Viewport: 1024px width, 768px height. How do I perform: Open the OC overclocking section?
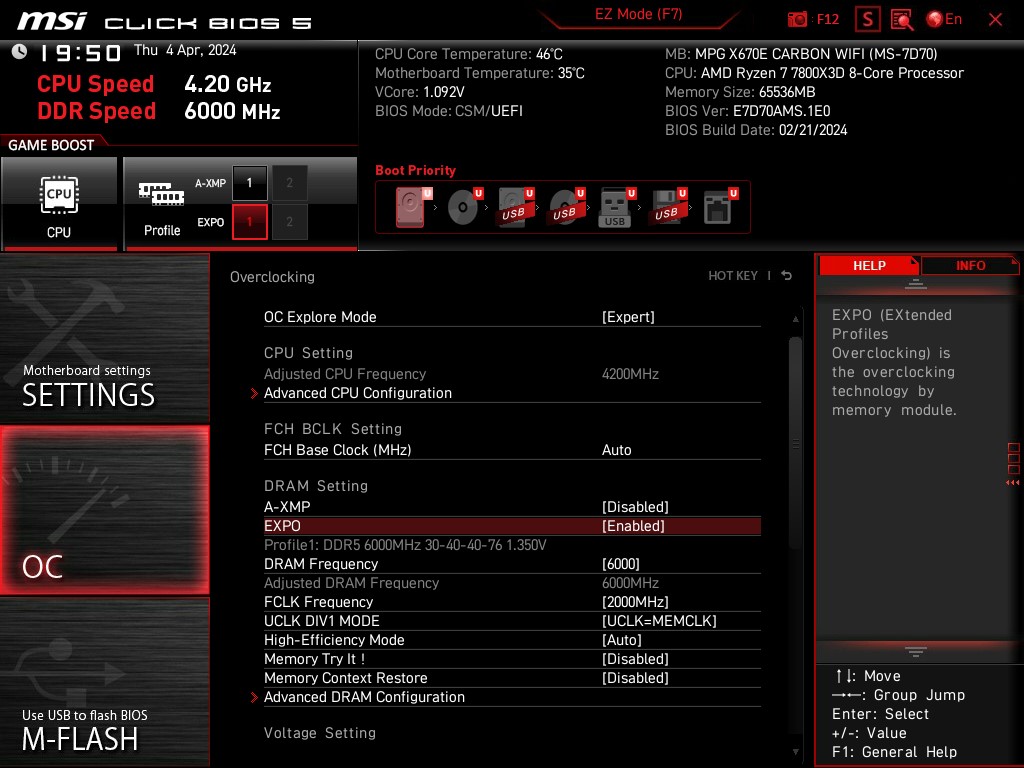104,510
